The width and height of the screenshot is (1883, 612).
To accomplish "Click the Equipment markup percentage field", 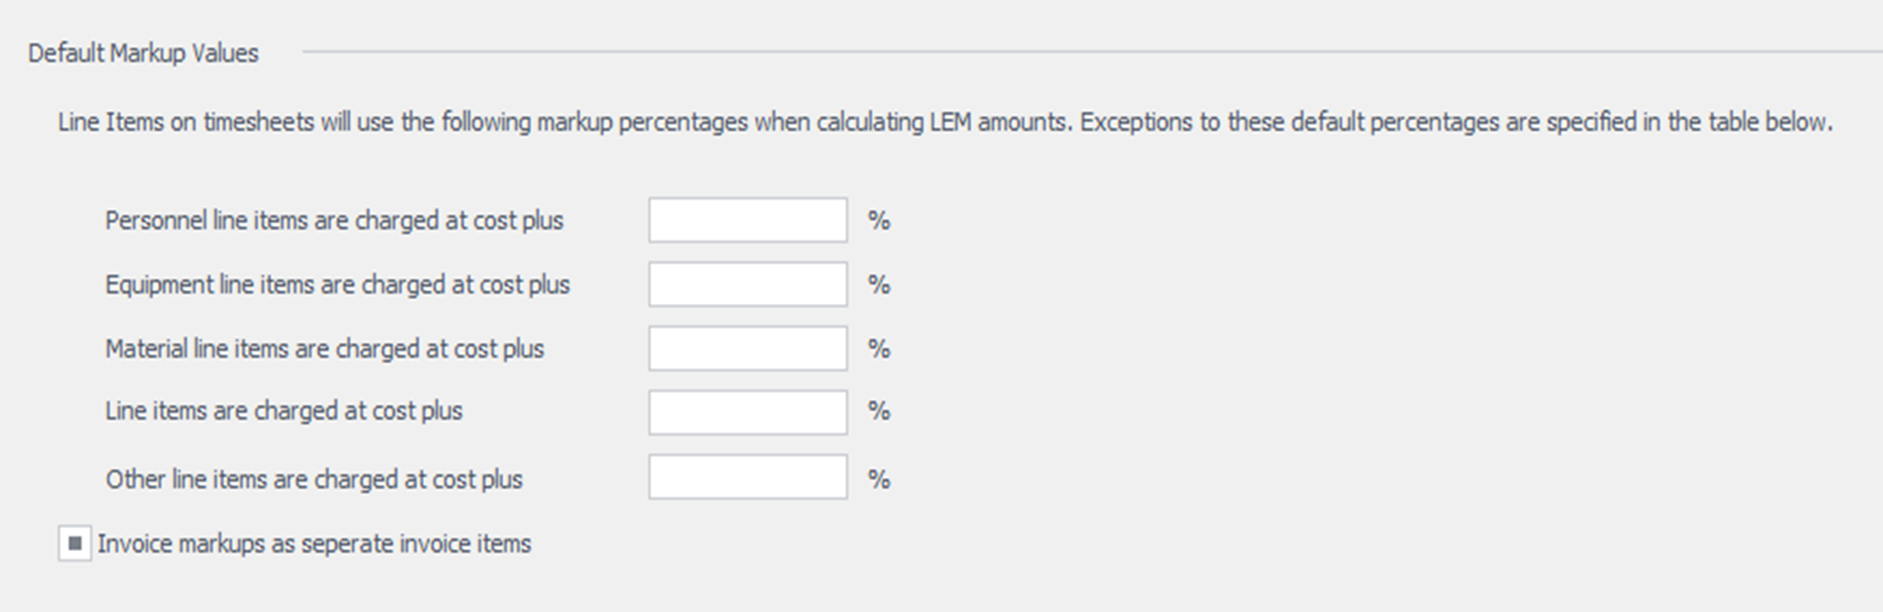I will [x=747, y=284].
